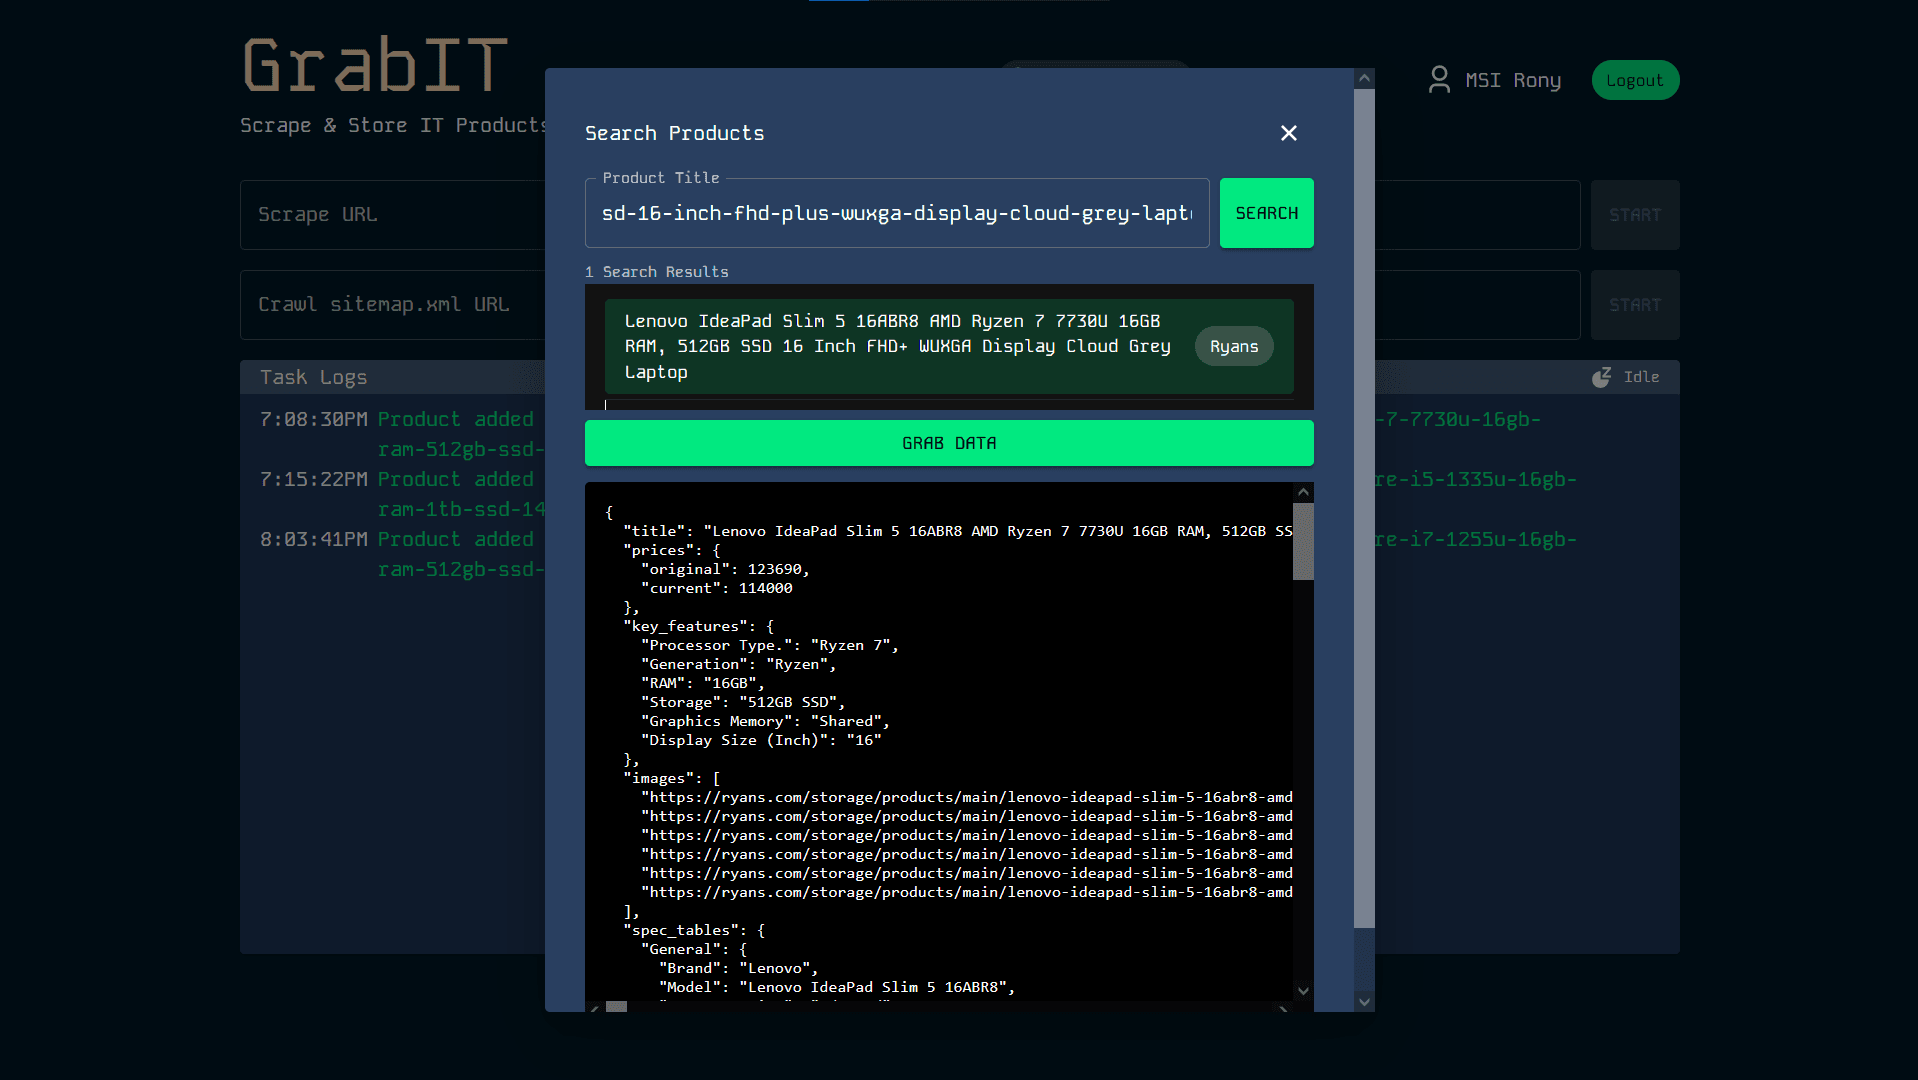1918x1080 pixels.
Task: Click the "title" line in JSON output
Action: pos(958,531)
